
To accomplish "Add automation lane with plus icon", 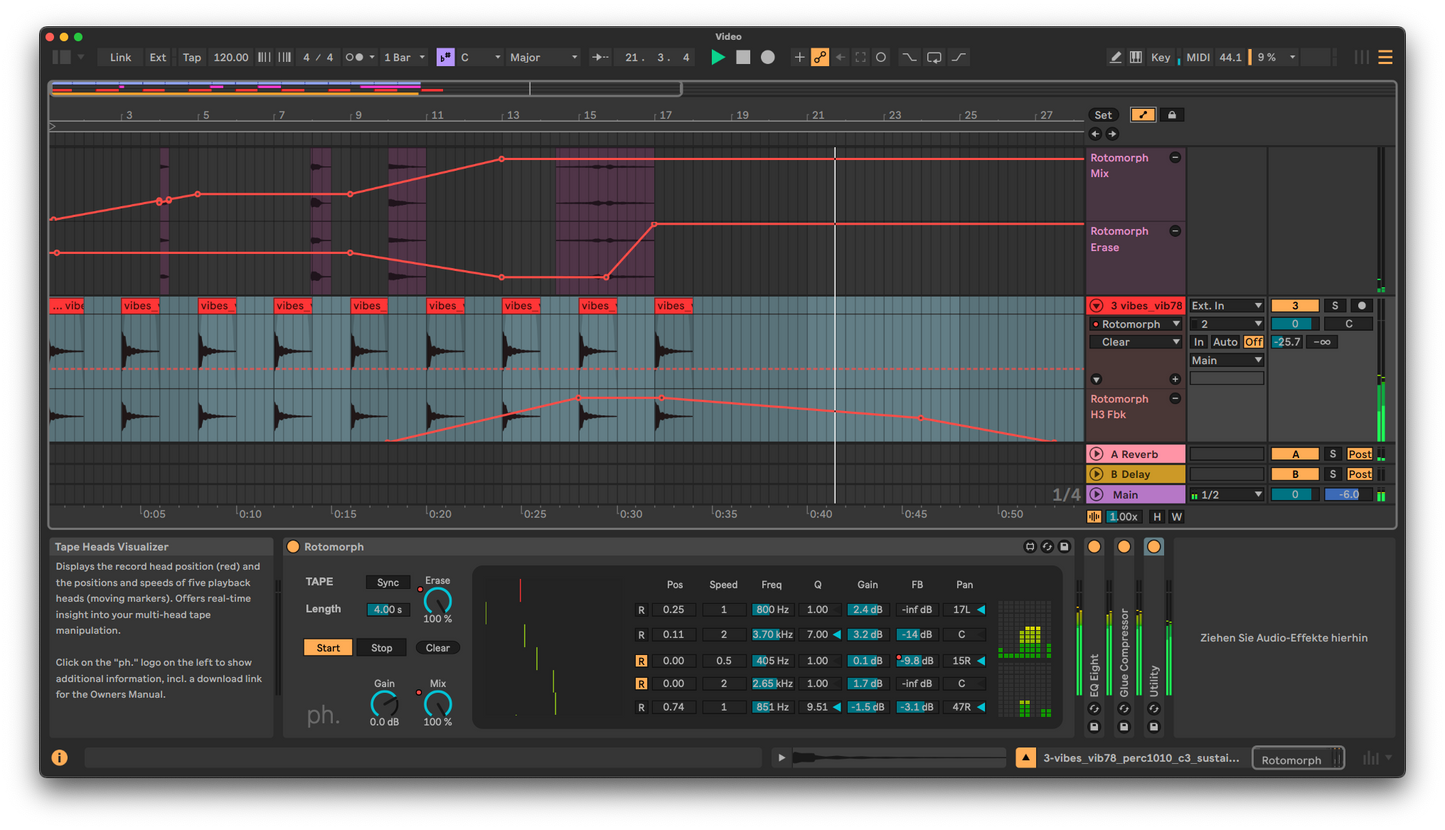I will [1175, 380].
